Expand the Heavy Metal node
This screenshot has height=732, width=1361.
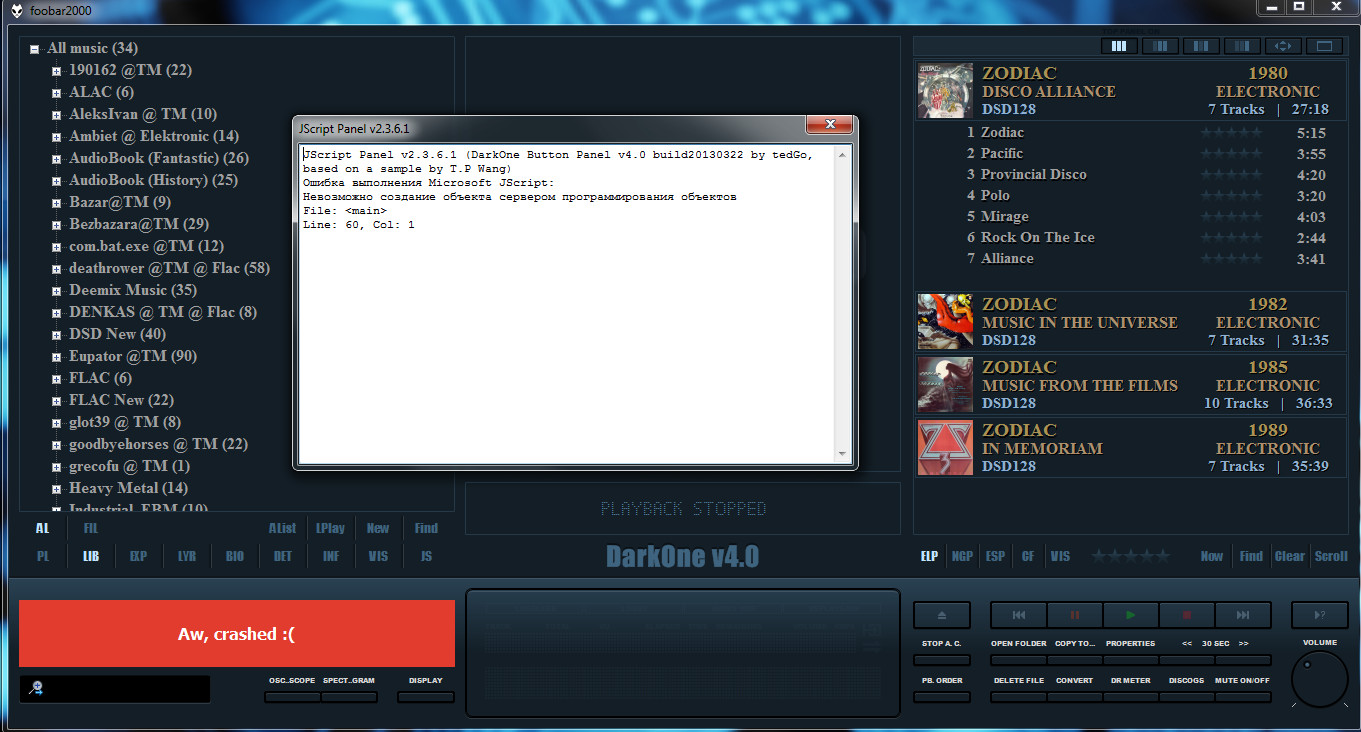[x=57, y=489]
